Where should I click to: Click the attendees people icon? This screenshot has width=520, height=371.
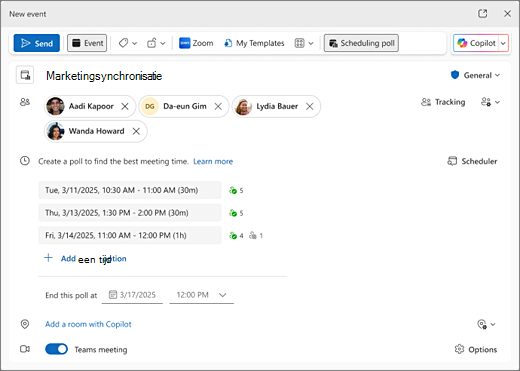(x=25, y=102)
